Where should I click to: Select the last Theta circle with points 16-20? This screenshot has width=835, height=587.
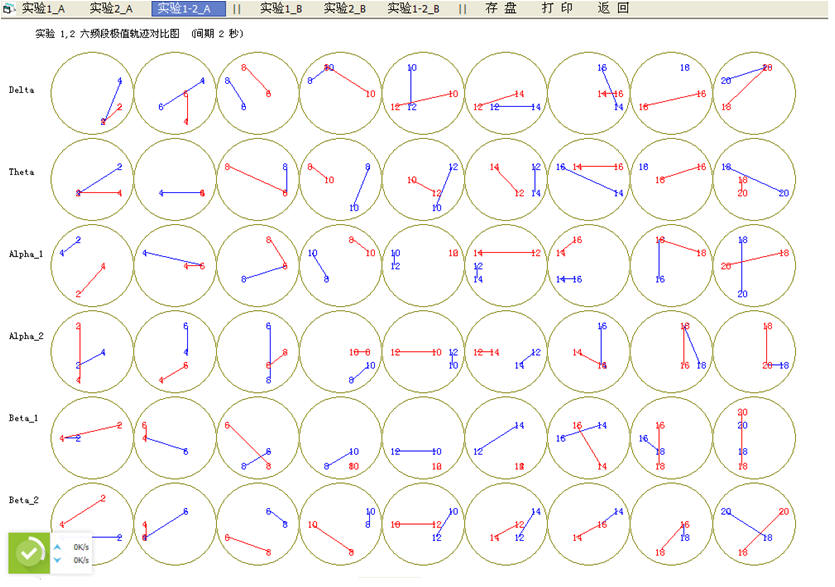point(754,180)
